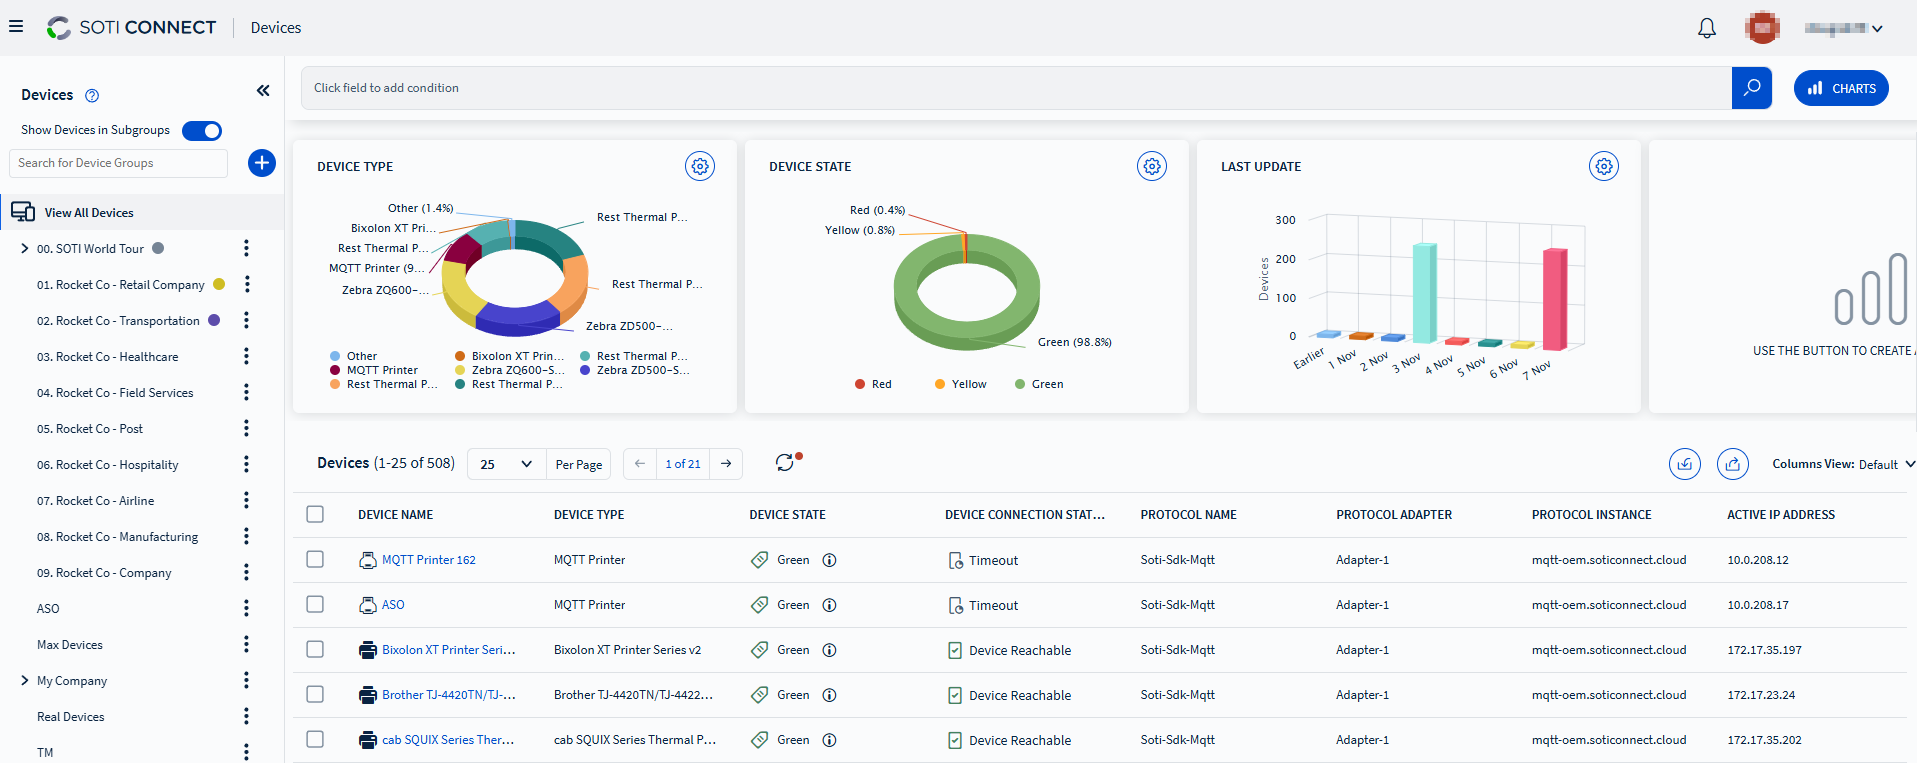Open the 25 per page dropdown
The height and width of the screenshot is (763, 1917).
tap(506, 464)
